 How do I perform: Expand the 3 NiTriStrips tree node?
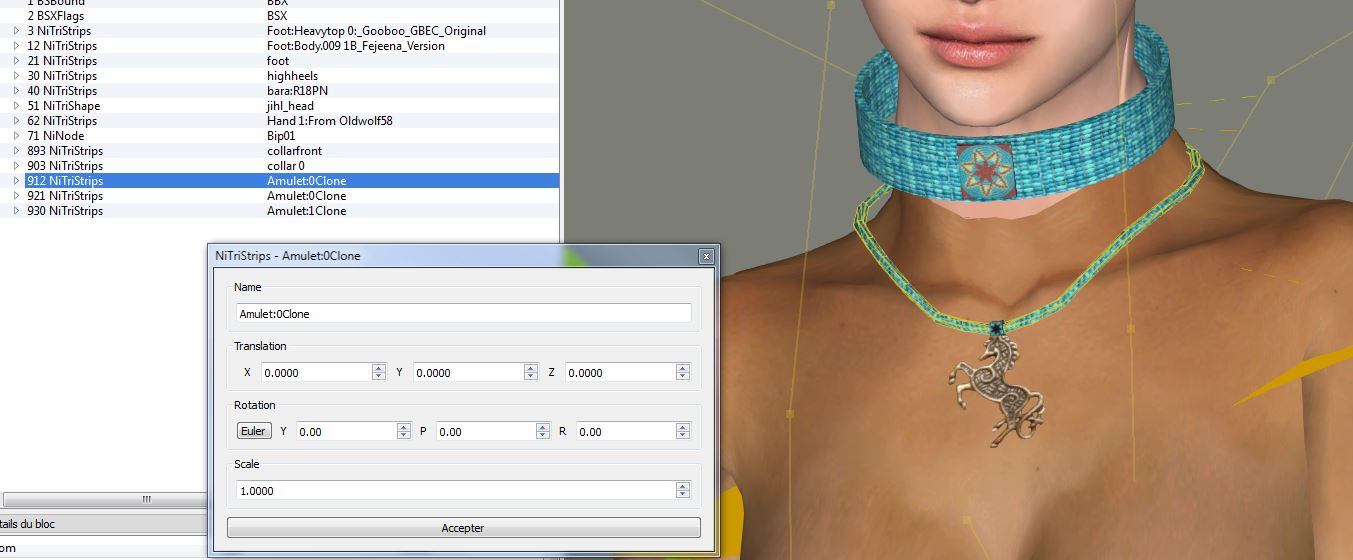17,31
